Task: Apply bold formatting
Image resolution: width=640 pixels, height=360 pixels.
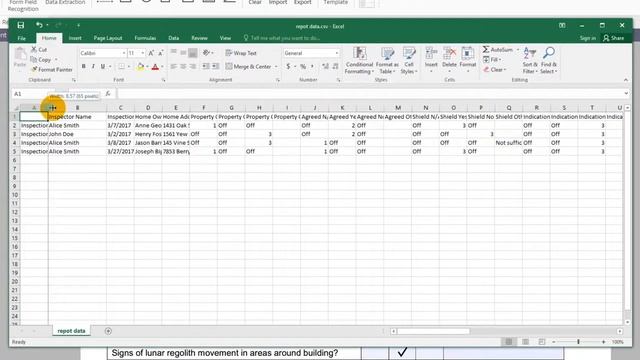Action: 84,67
